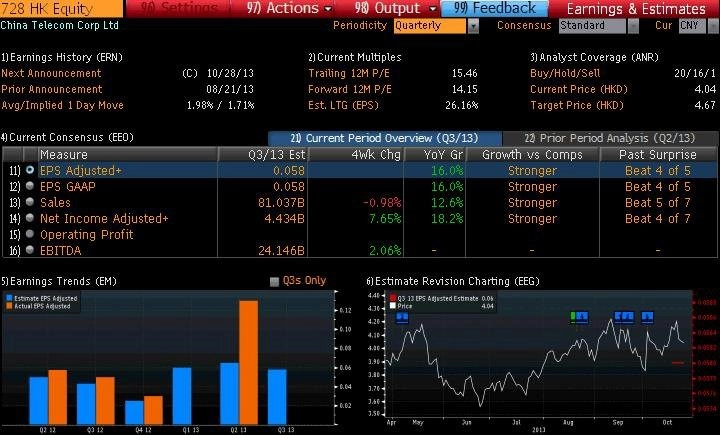Viewport: 720px width, 435px height.
Task: Click the 728 HK Equity ticker field
Action: pyautogui.click(x=61, y=8)
